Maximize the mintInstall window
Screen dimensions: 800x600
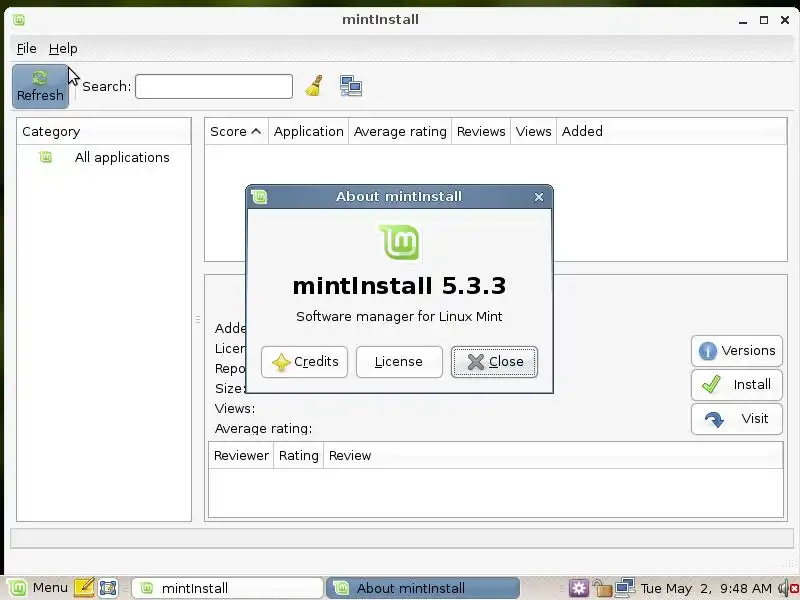(x=764, y=20)
